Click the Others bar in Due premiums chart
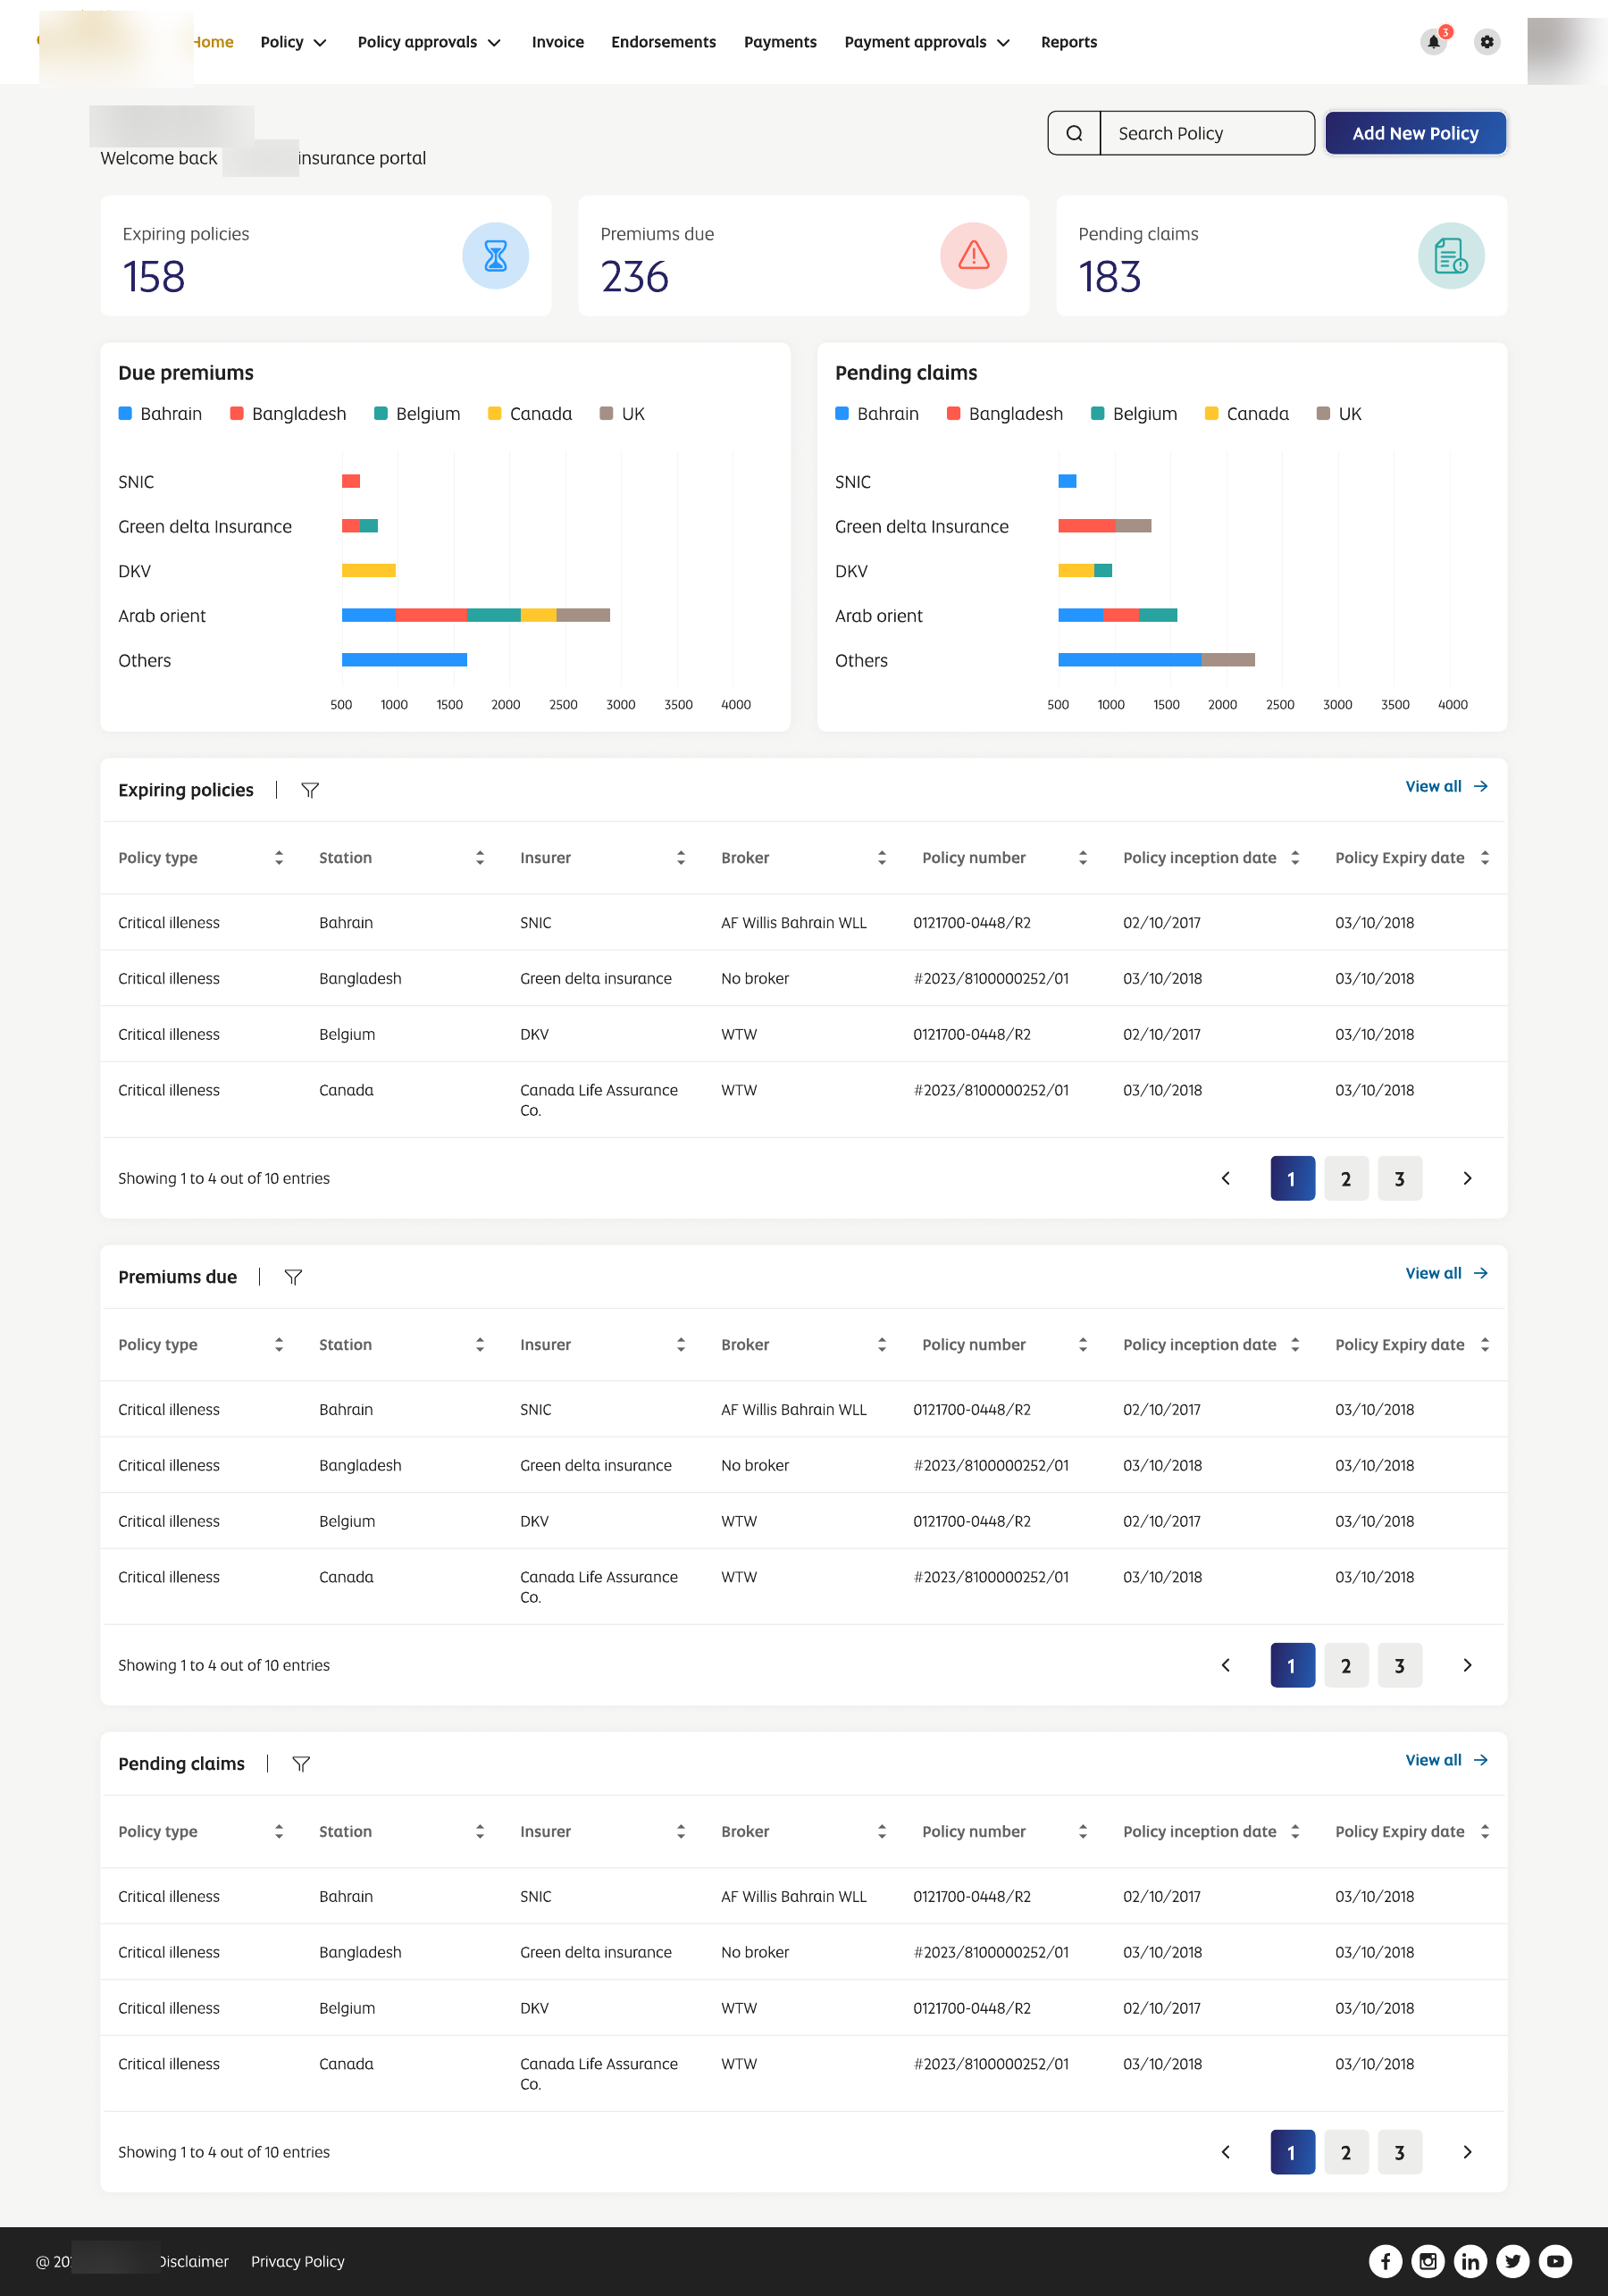Viewport: 1608px width, 2296px height. click(404, 660)
